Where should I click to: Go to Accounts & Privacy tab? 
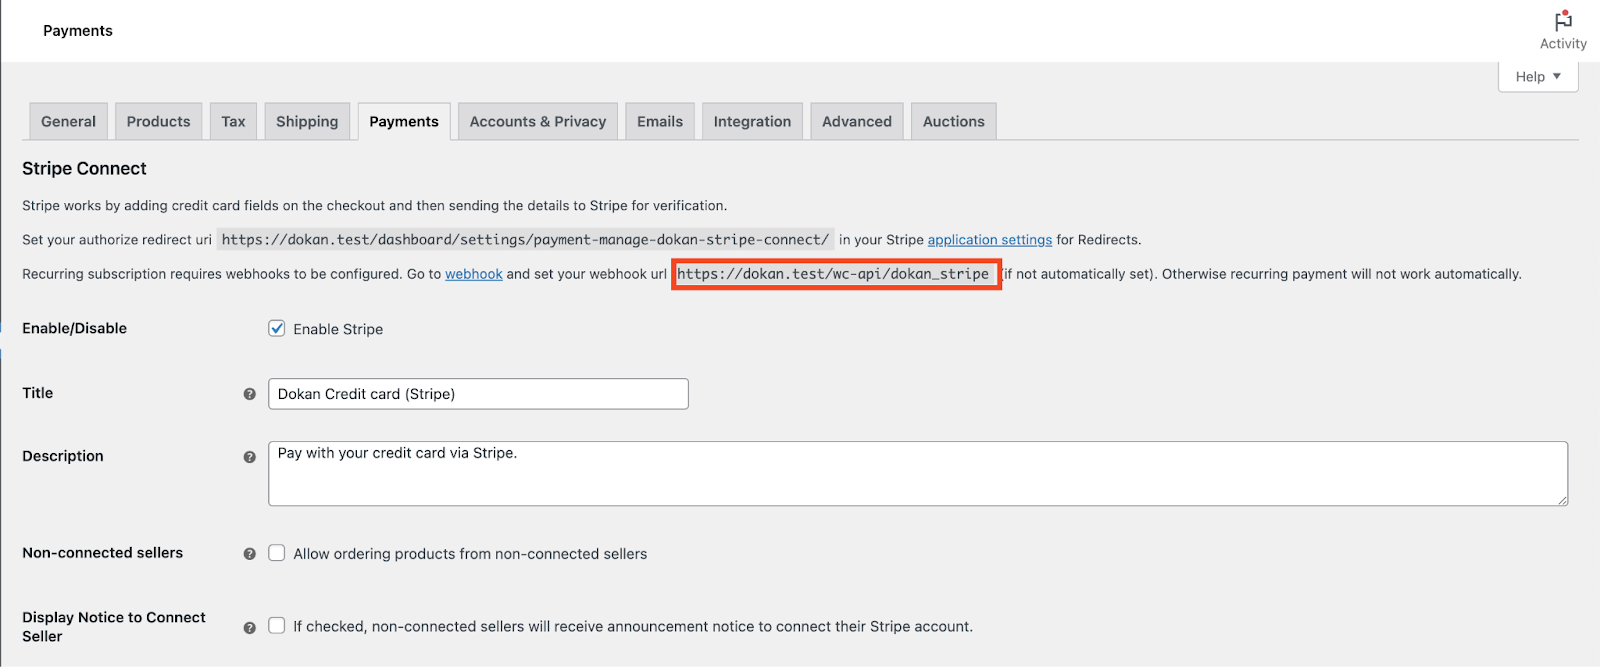point(538,121)
